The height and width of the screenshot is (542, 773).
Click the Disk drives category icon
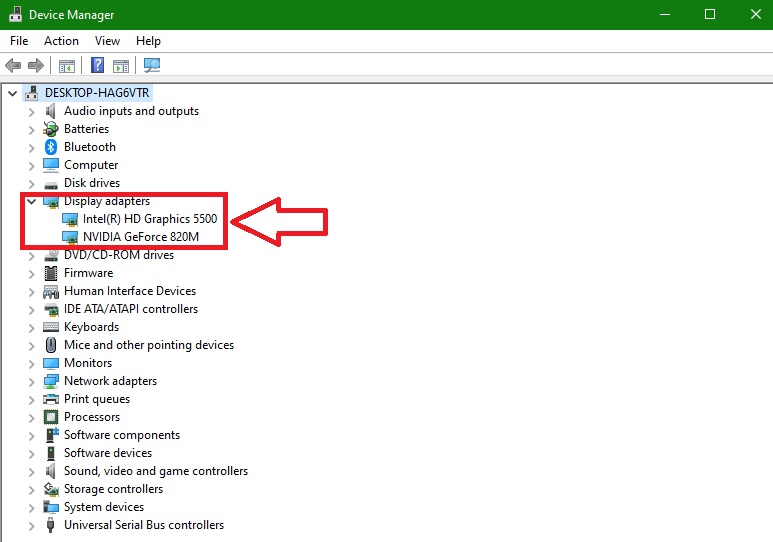pos(51,185)
